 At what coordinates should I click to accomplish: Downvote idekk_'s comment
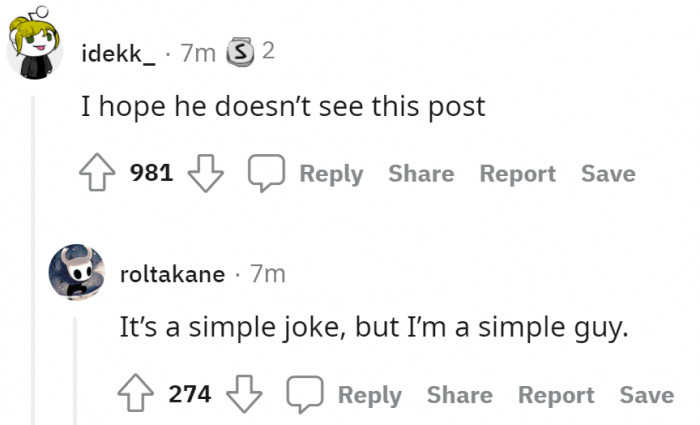point(204,174)
